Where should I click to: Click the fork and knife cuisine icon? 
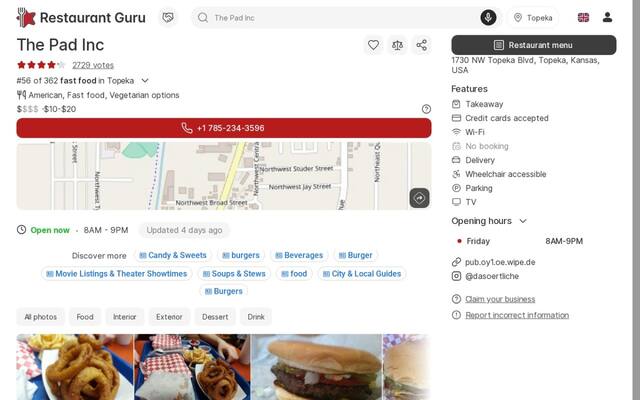(x=21, y=95)
